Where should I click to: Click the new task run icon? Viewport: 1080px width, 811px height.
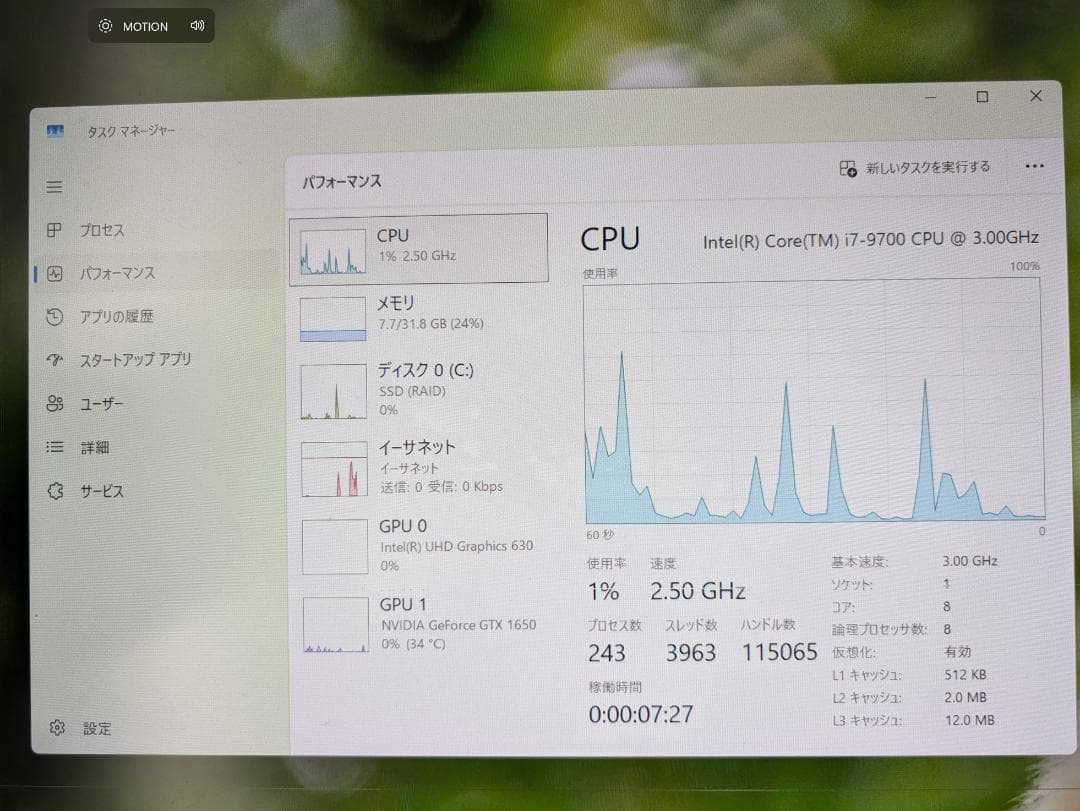tap(848, 168)
